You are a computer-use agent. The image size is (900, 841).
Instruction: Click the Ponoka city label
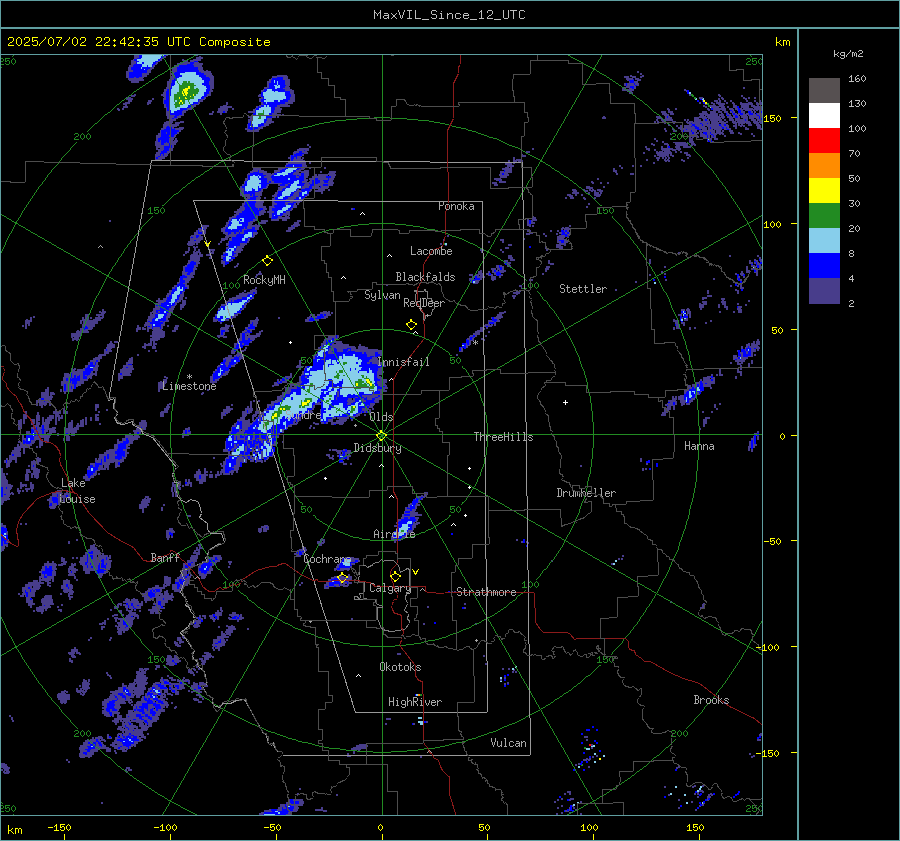coord(456,206)
